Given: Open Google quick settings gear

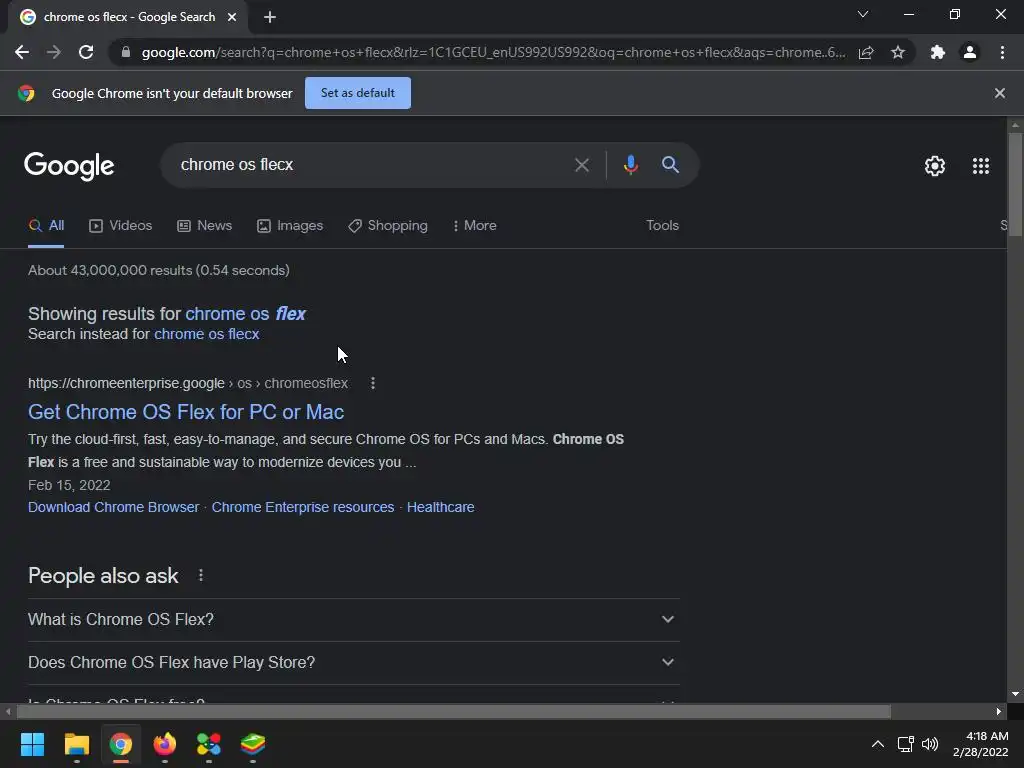Looking at the screenshot, I should click(935, 166).
